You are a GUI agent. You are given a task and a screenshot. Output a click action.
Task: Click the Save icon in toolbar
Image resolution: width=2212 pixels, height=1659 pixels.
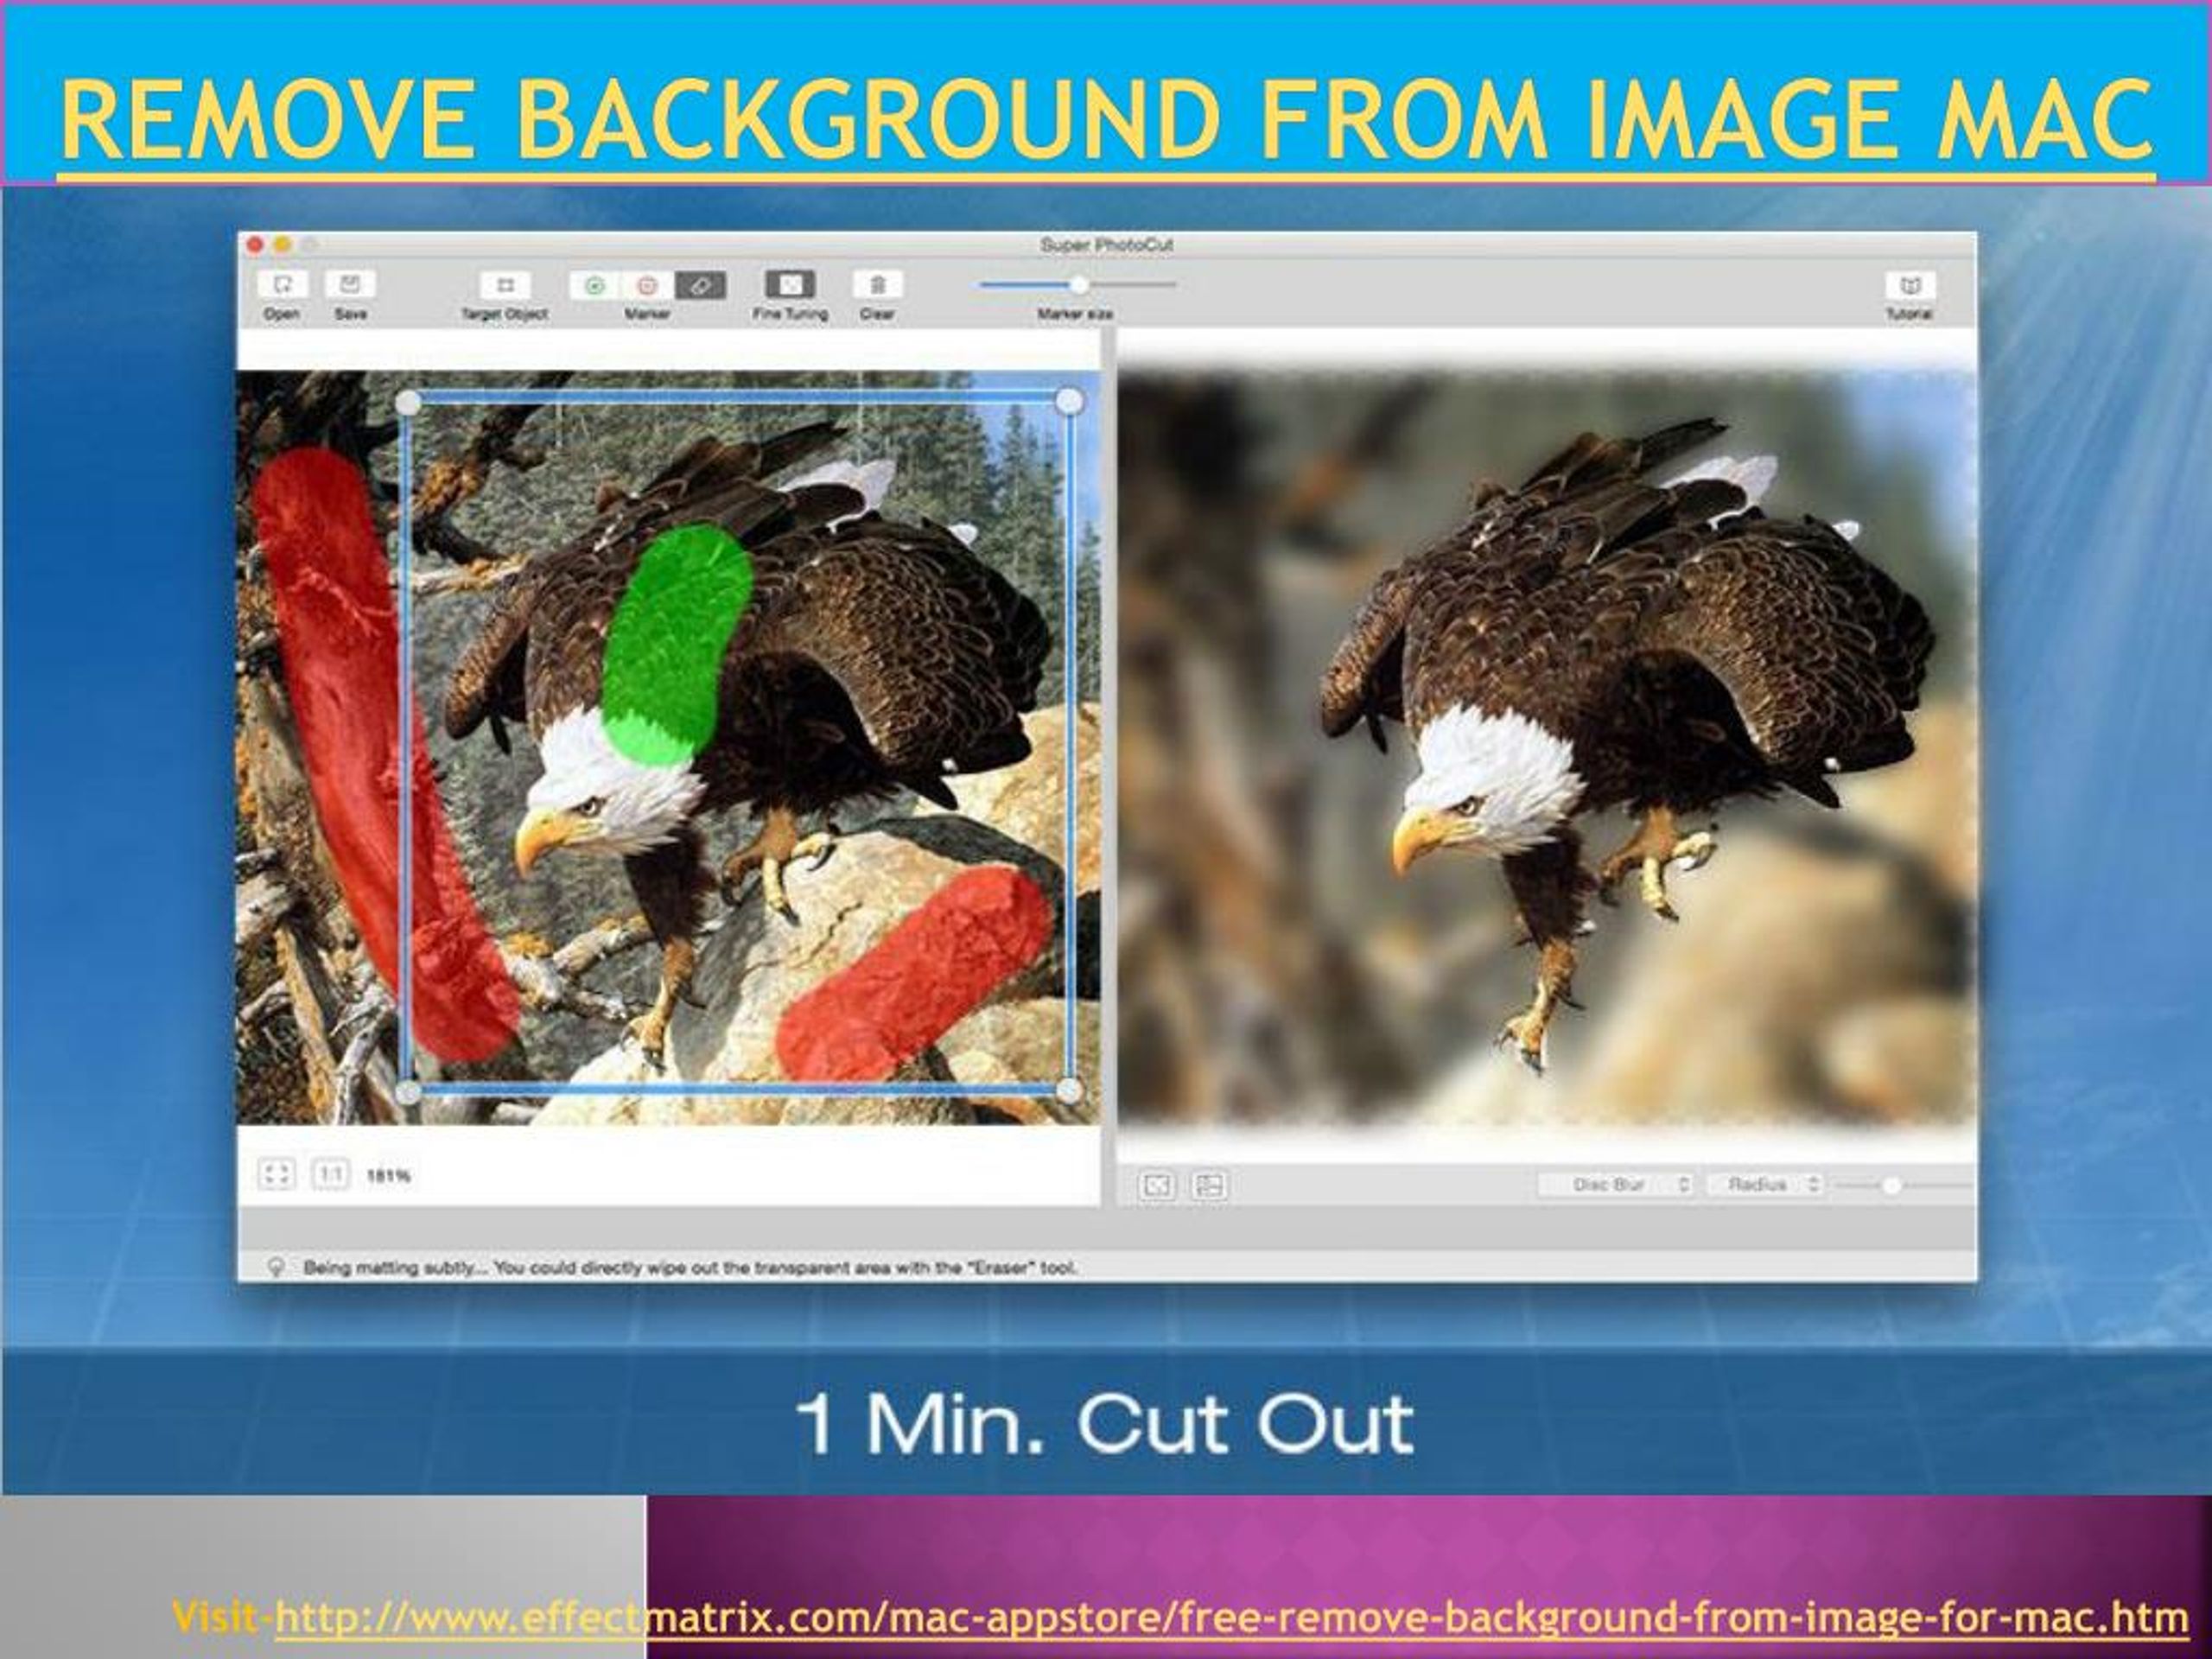pos(350,285)
